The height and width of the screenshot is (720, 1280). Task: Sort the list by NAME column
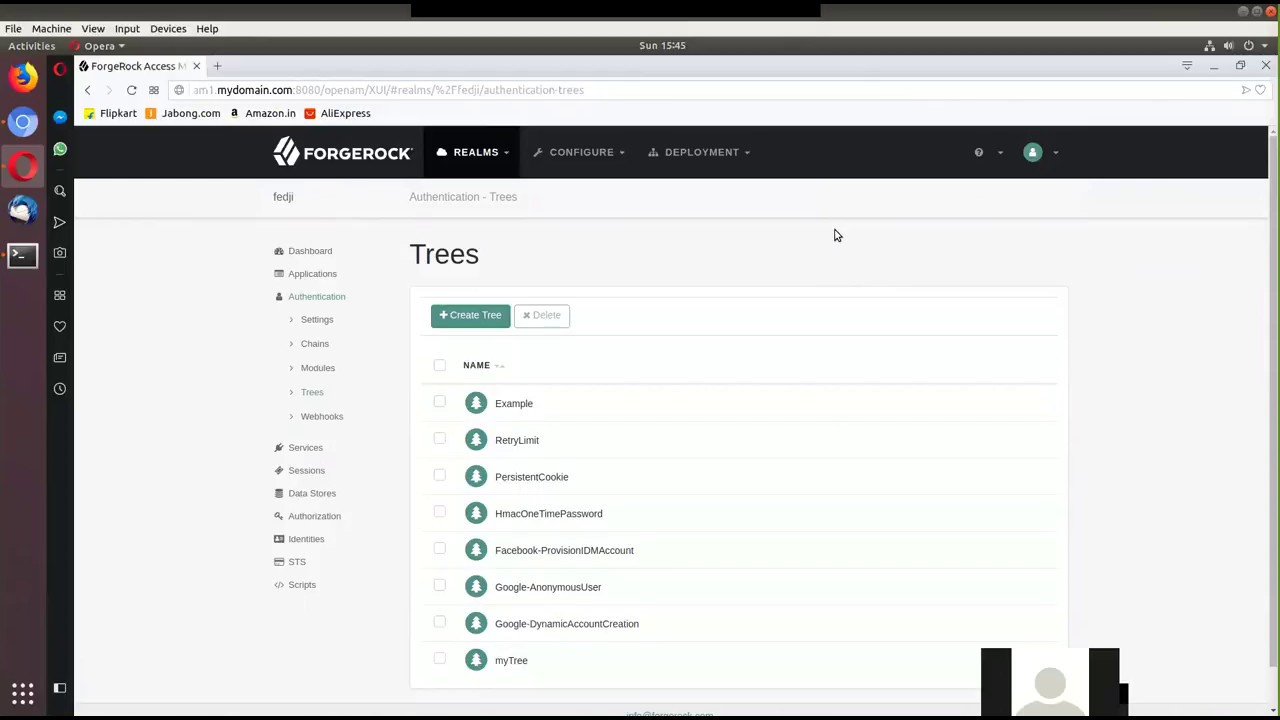tap(483, 366)
